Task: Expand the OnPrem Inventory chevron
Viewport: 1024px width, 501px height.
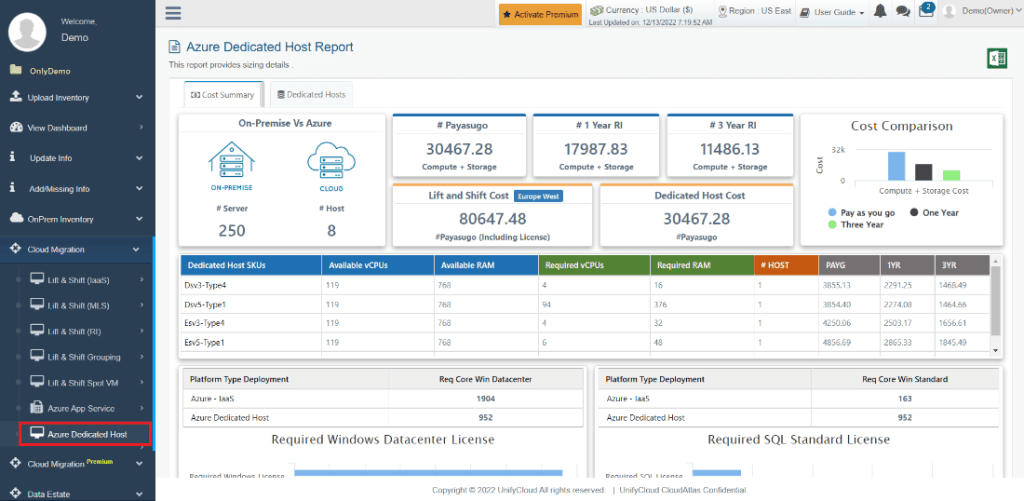Action: tap(139, 219)
